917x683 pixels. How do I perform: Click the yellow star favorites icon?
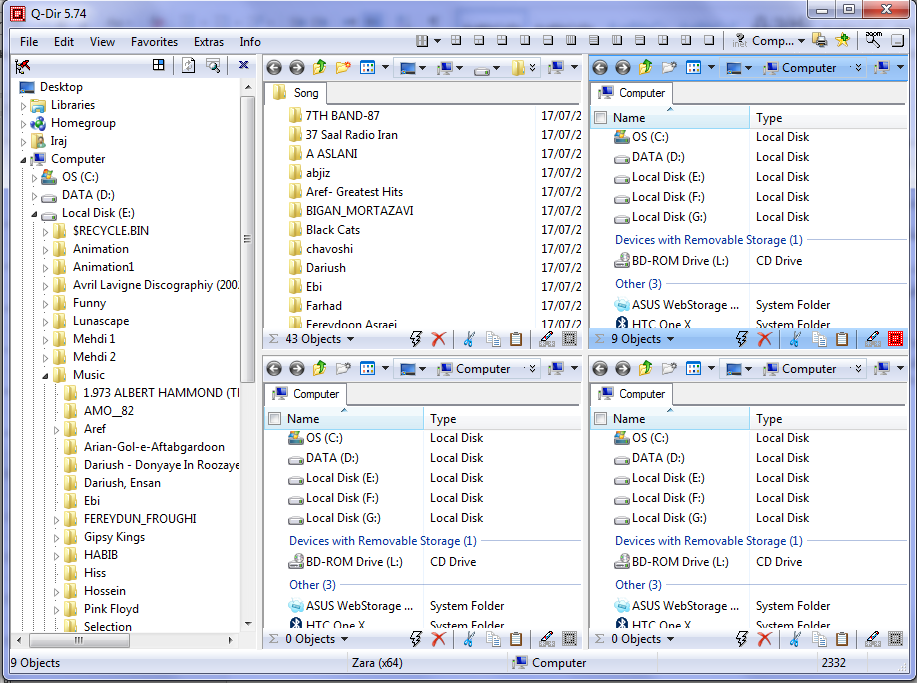(842, 41)
